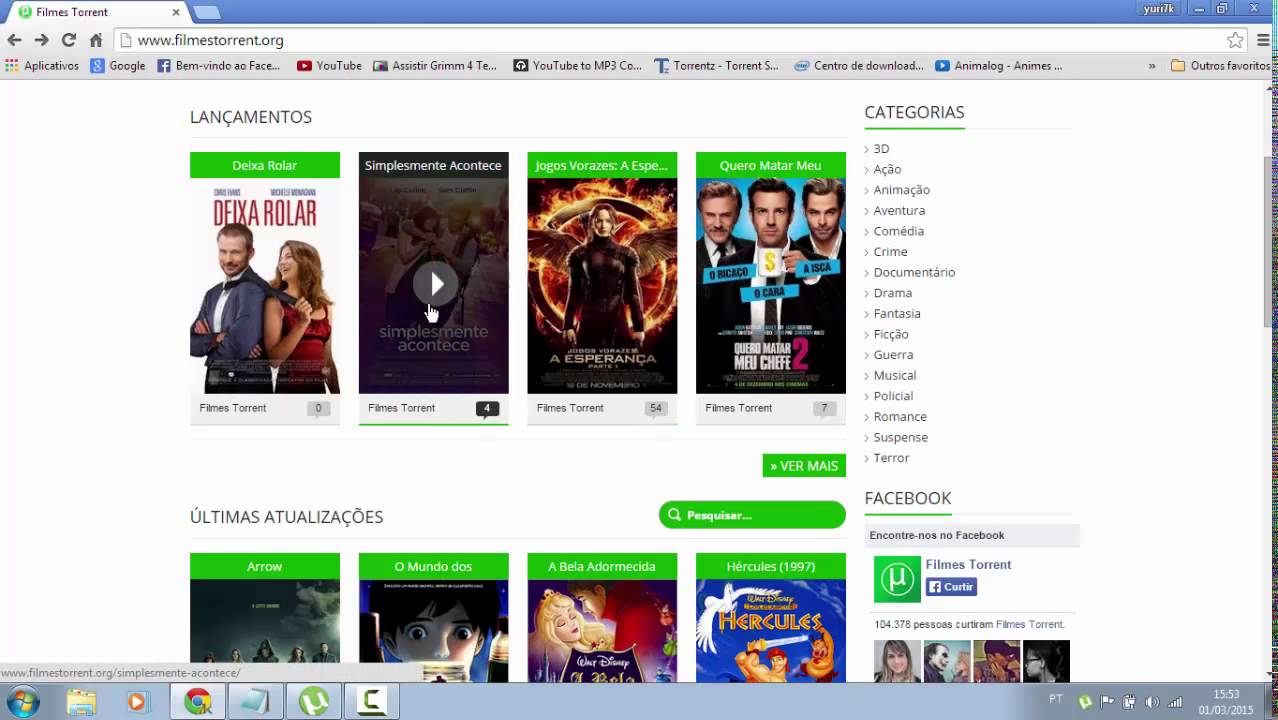Open uTorrent taskbar icon

pyautogui.click(x=314, y=702)
